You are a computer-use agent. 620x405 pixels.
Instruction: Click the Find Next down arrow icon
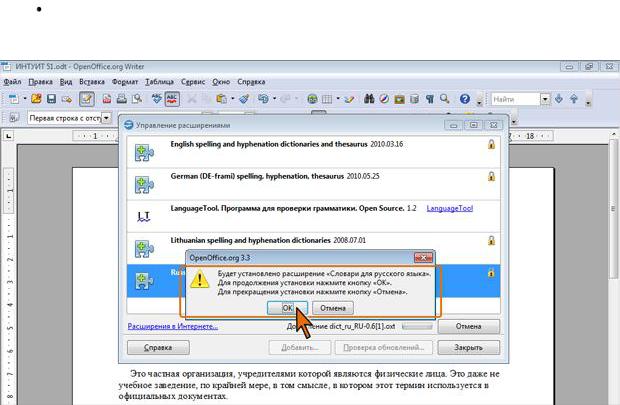(x=559, y=99)
